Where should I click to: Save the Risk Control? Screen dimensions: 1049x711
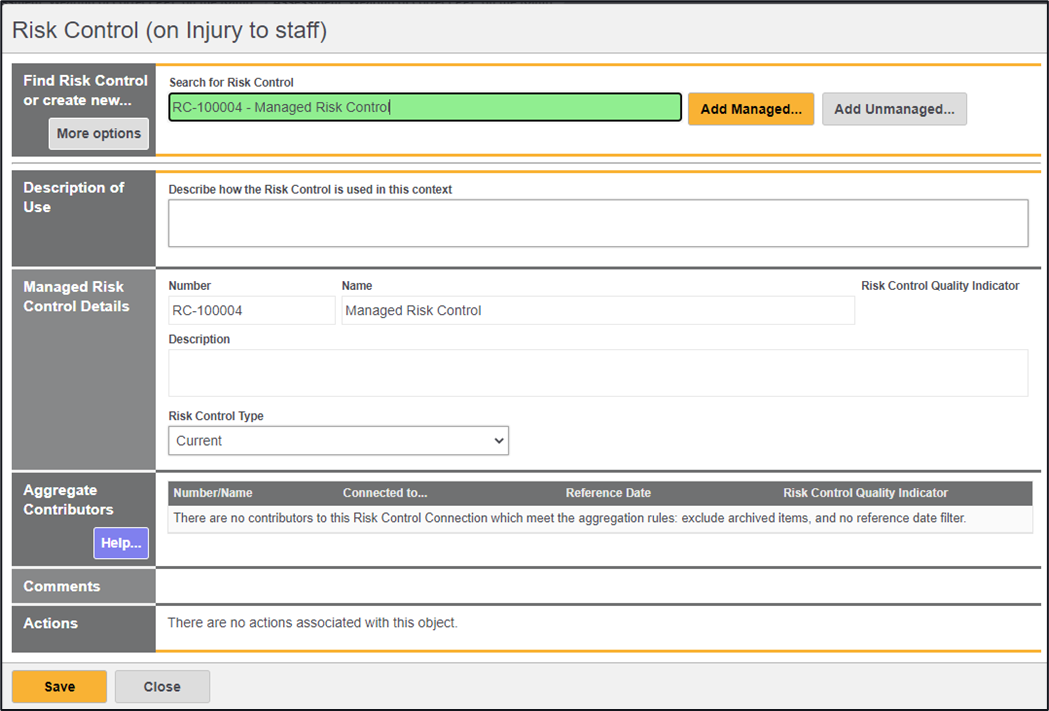(59, 687)
